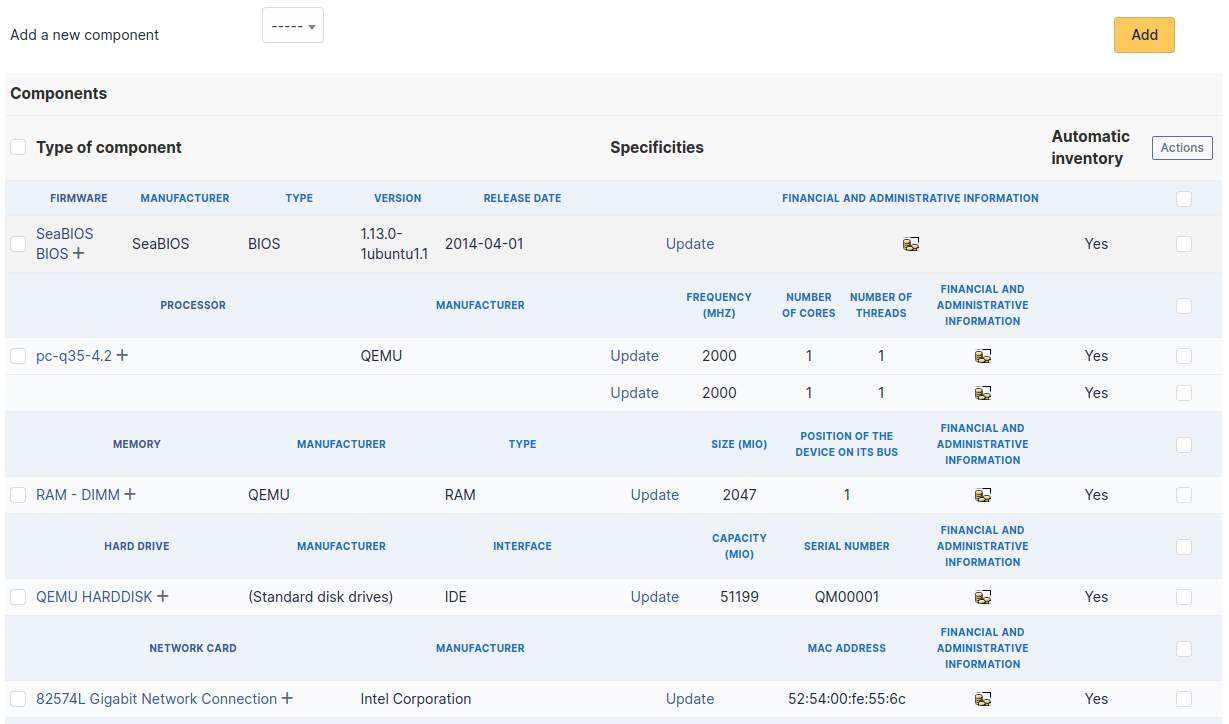The height and width of the screenshot is (724, 1229).
Task: Click the SERIAL NUMBER column header
Action: pyautogui.click(x=847, y=546)
